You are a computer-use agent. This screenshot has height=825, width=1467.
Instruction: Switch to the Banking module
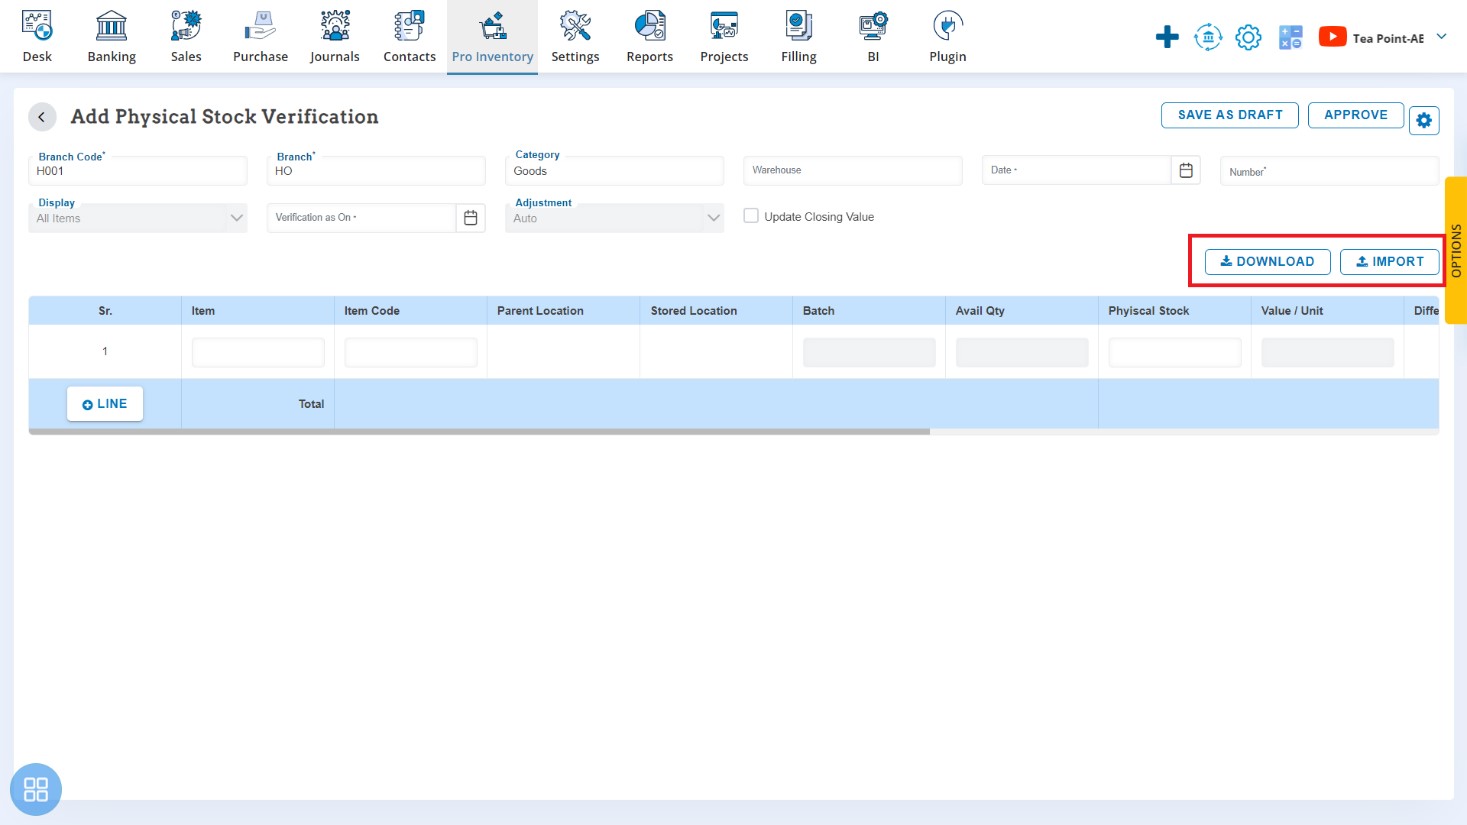111,37
